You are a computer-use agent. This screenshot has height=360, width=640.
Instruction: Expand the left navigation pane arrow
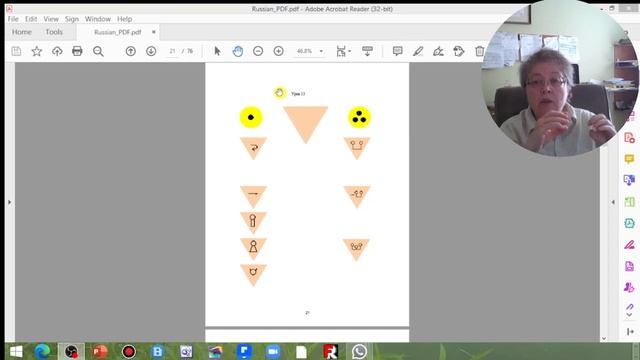pyautogui.click(x=9, y=202)
